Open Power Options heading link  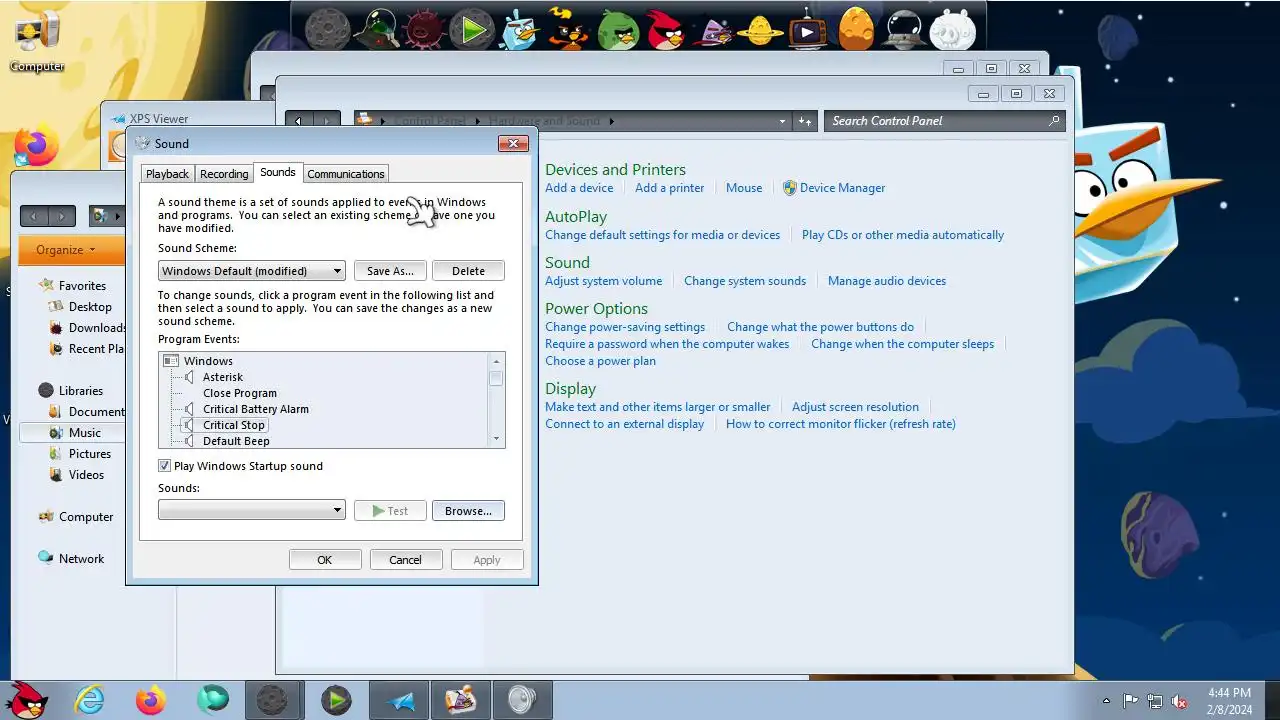(596, 309)
